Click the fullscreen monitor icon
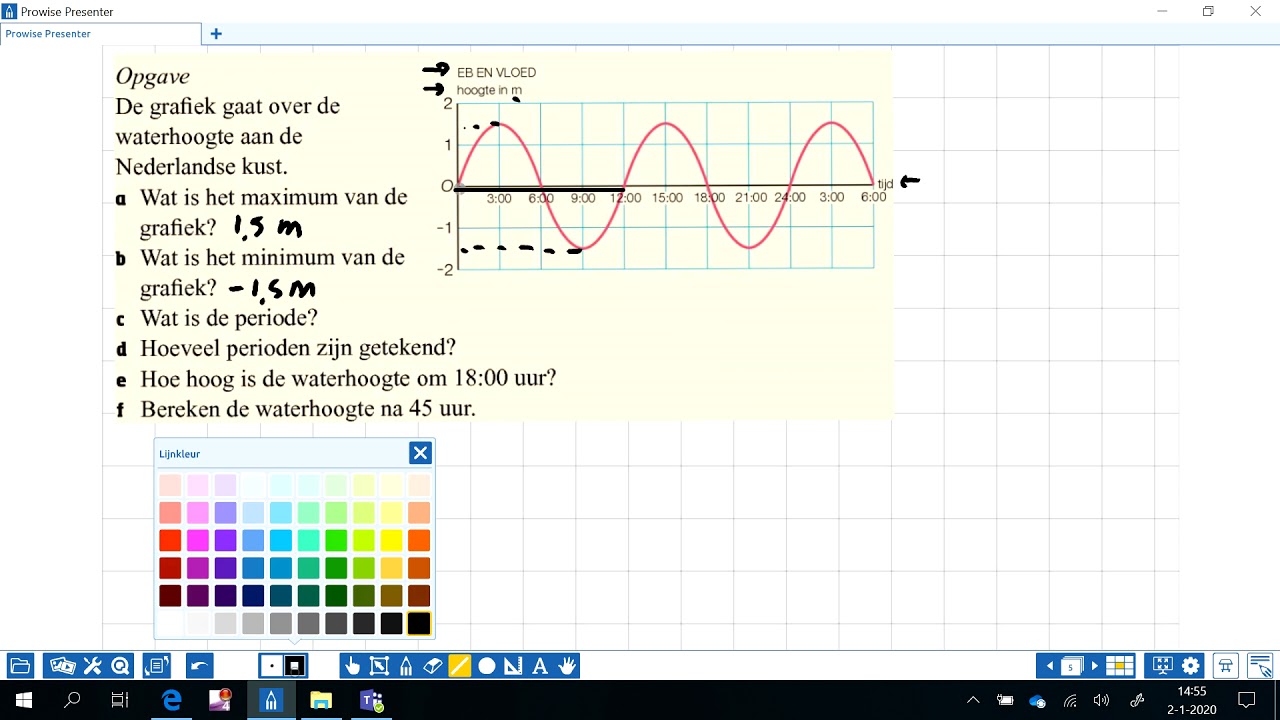1280x720 pixels. point(1162,666)
